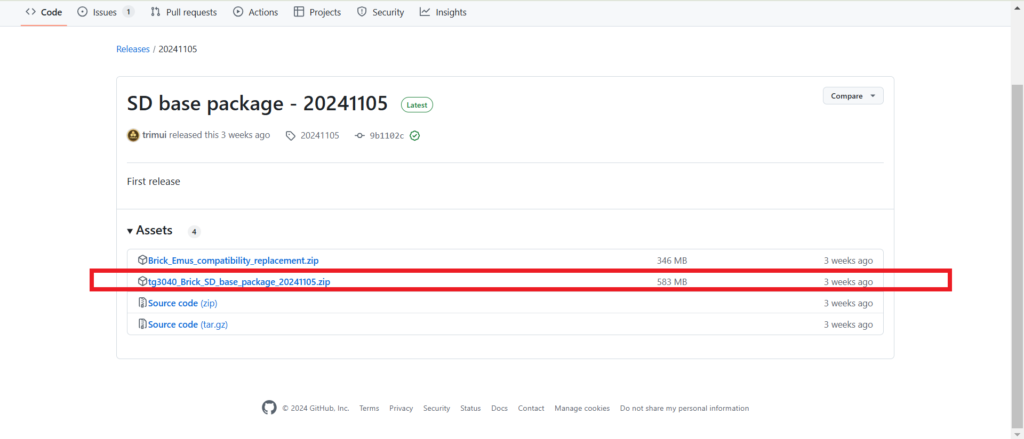
Task: Open the Privacy footer link
Action: (401, 408)
